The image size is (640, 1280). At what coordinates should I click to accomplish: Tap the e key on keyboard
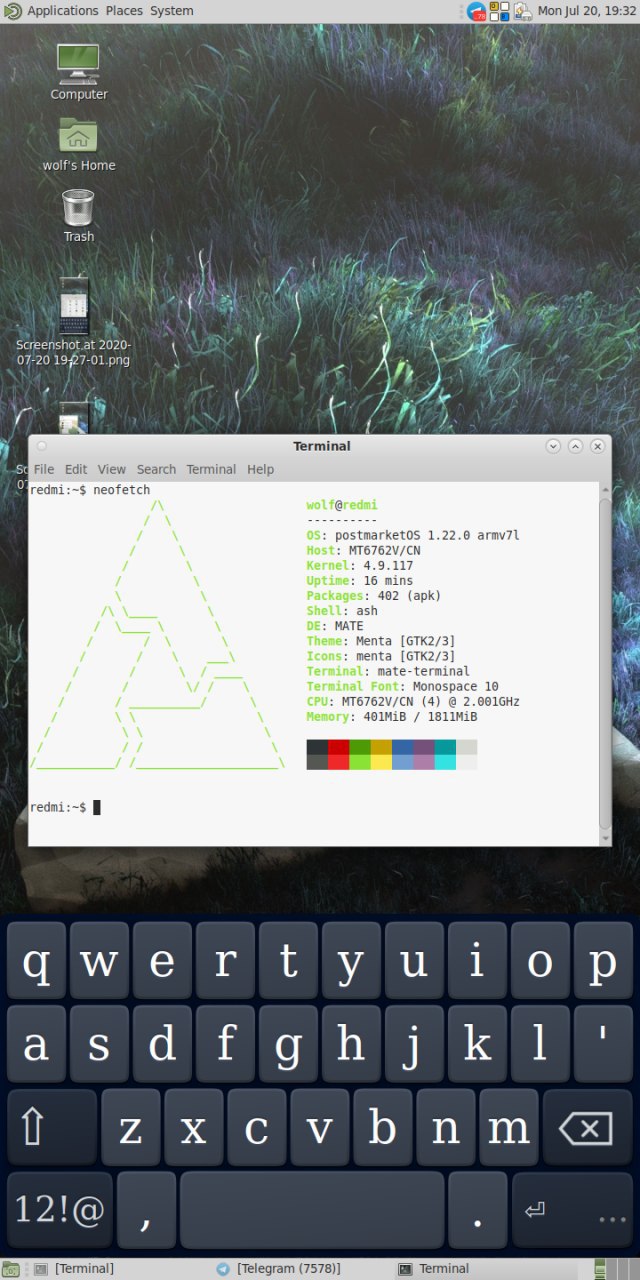pyautogui.click(x=162, y=962)
